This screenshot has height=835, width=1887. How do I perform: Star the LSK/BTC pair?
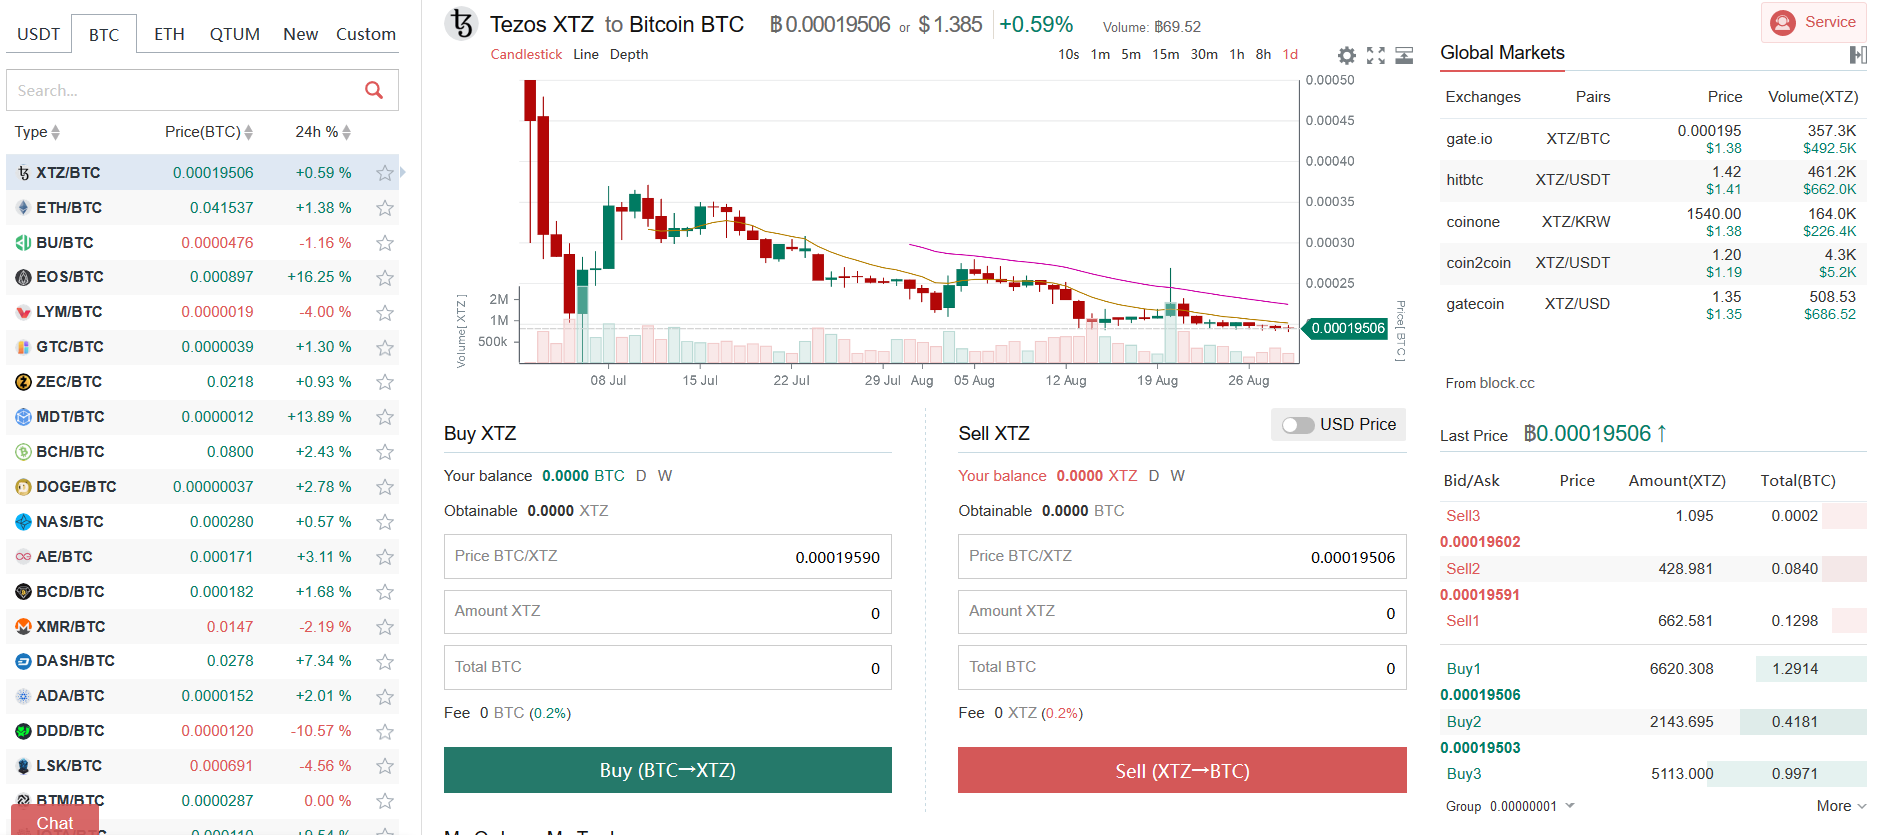click(x=385, y=766)
